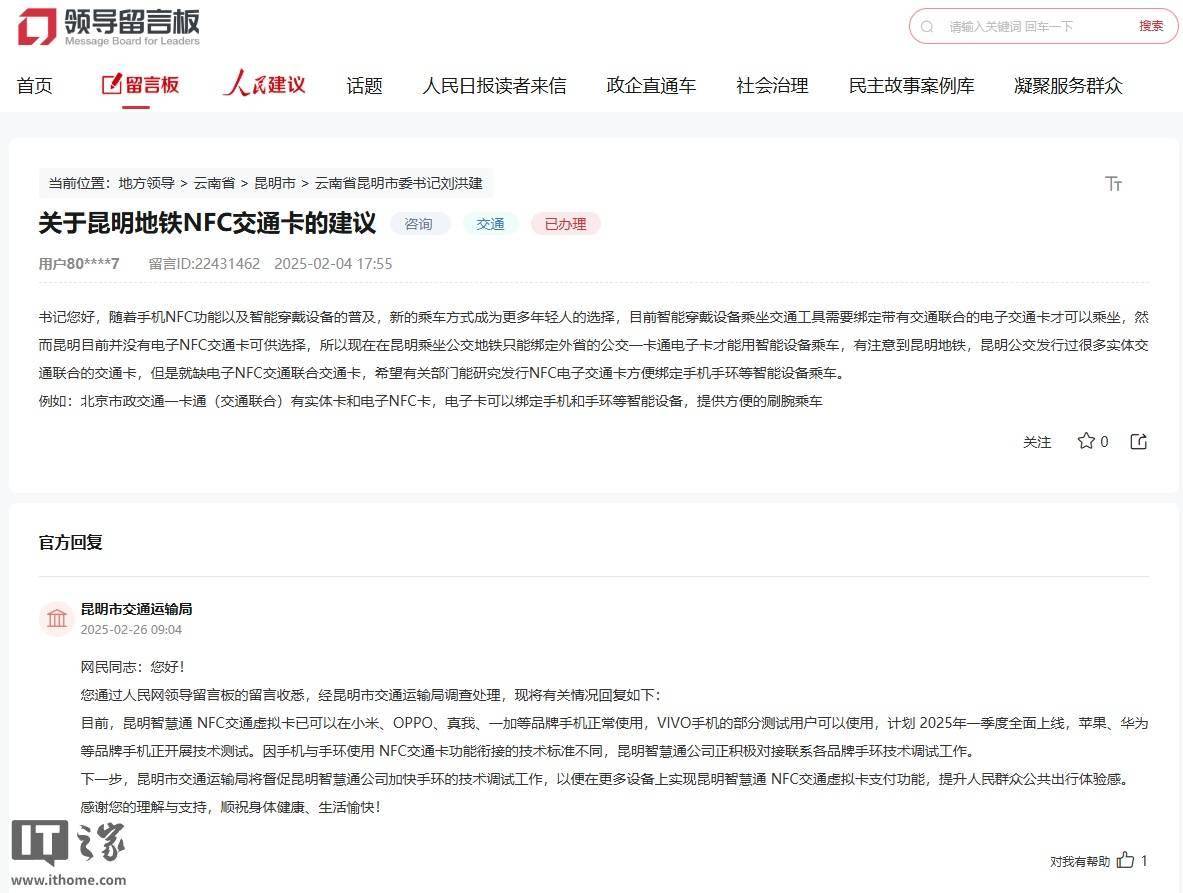The width and height of the screenshot is (1183, 893).
Task: Click the 搜索 search button
Action: tap(1151, 26)
